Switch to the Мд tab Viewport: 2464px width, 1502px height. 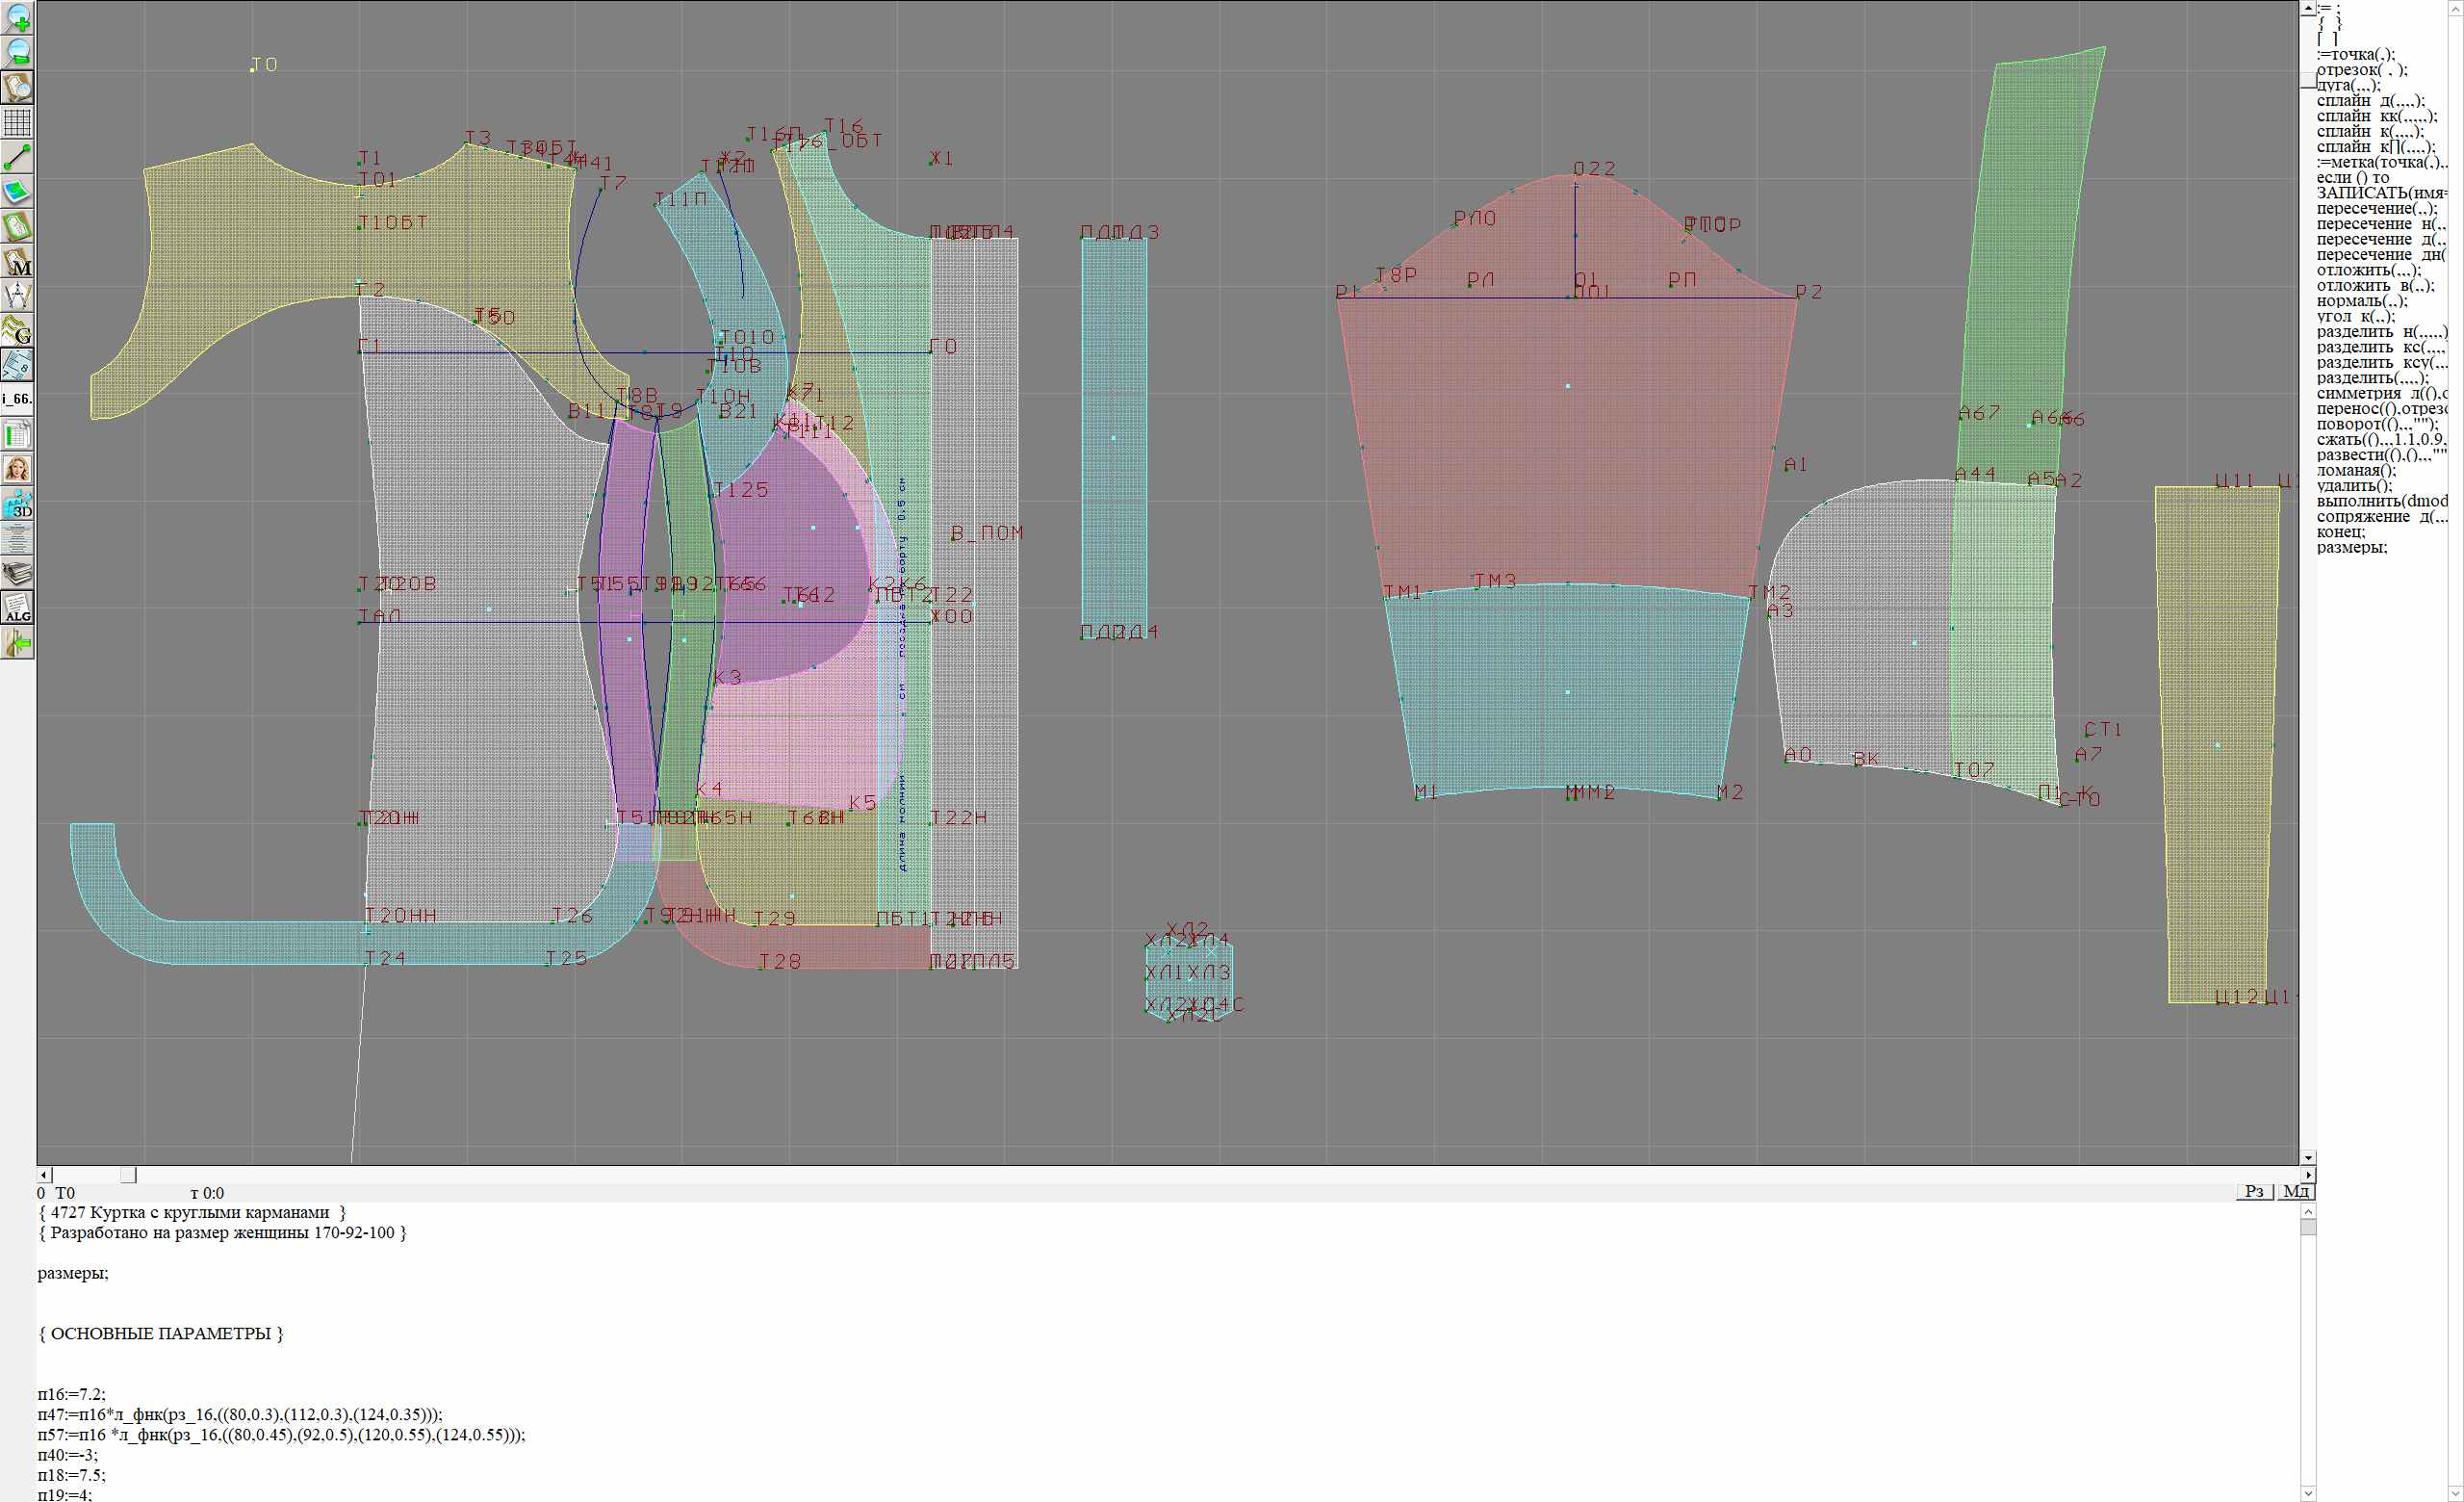coord(2296,1191)
